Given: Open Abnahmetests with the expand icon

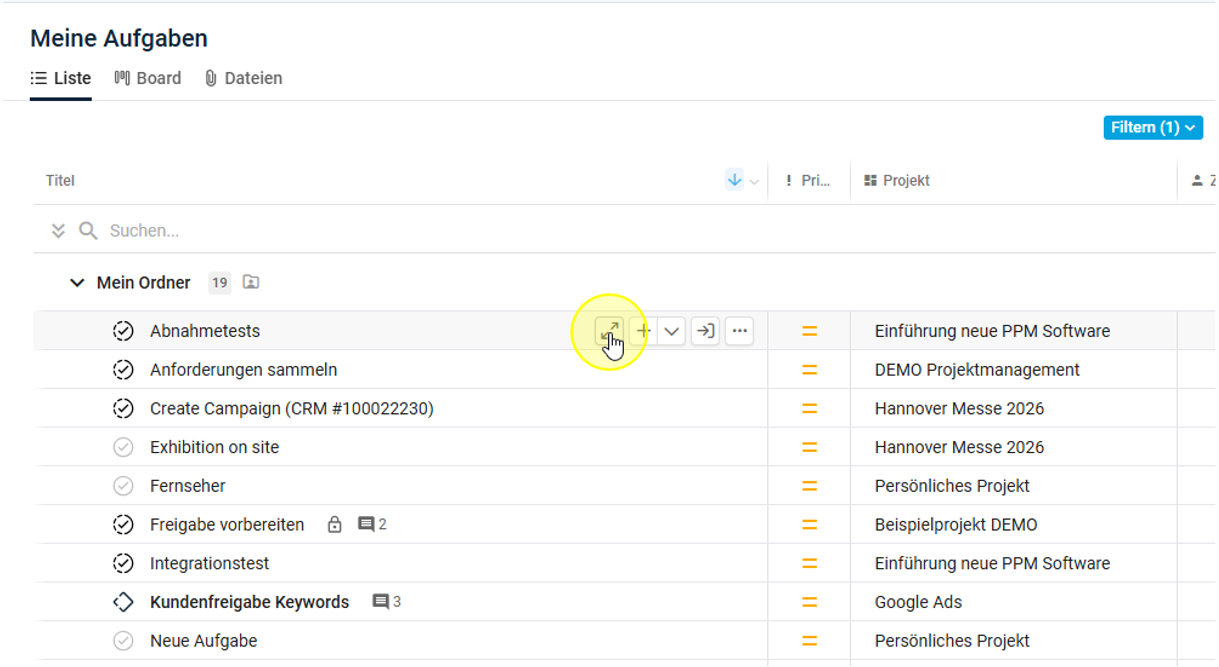Looking at the screenshot, I should [608, 331].
